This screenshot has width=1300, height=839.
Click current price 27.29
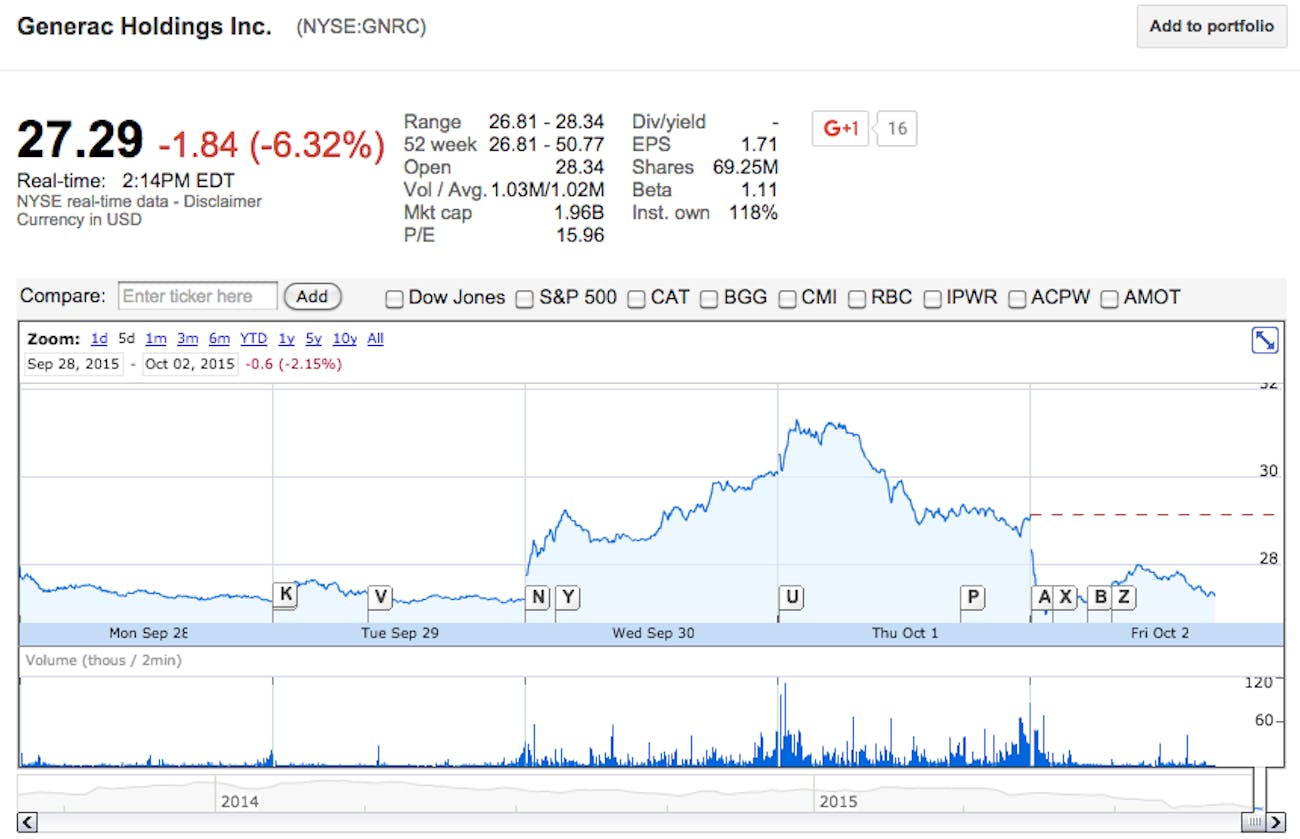point(80,141)
